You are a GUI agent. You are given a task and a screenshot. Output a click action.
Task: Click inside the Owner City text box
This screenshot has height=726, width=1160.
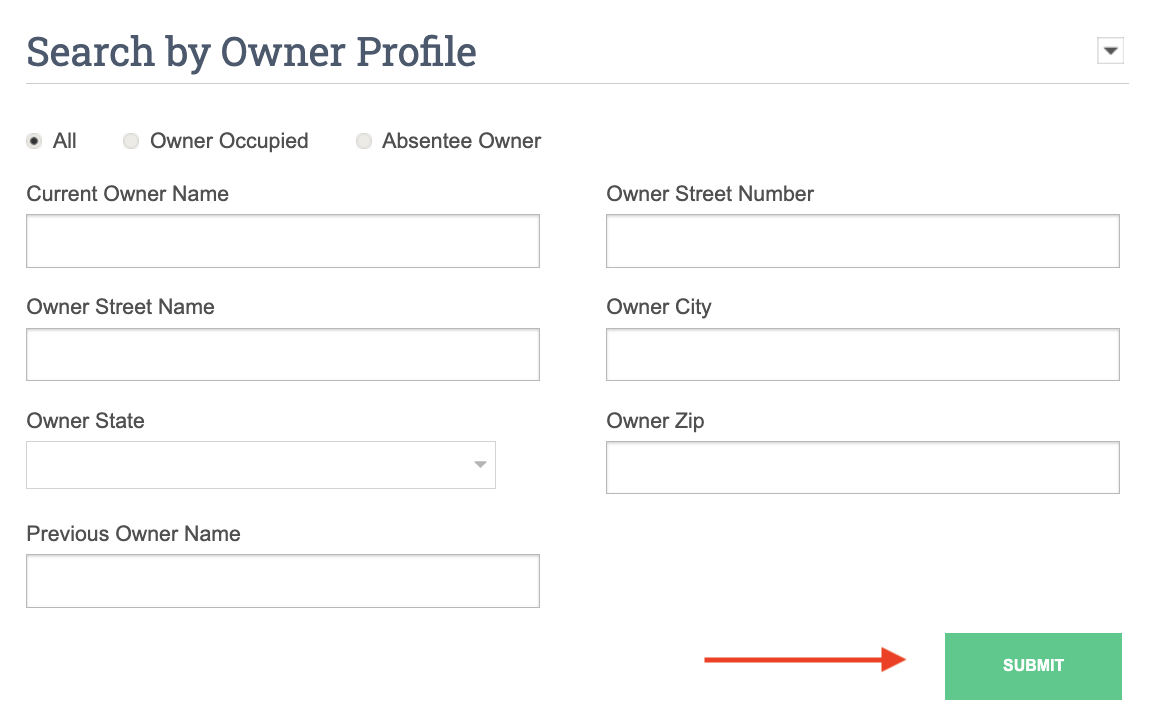coord(862,354)
